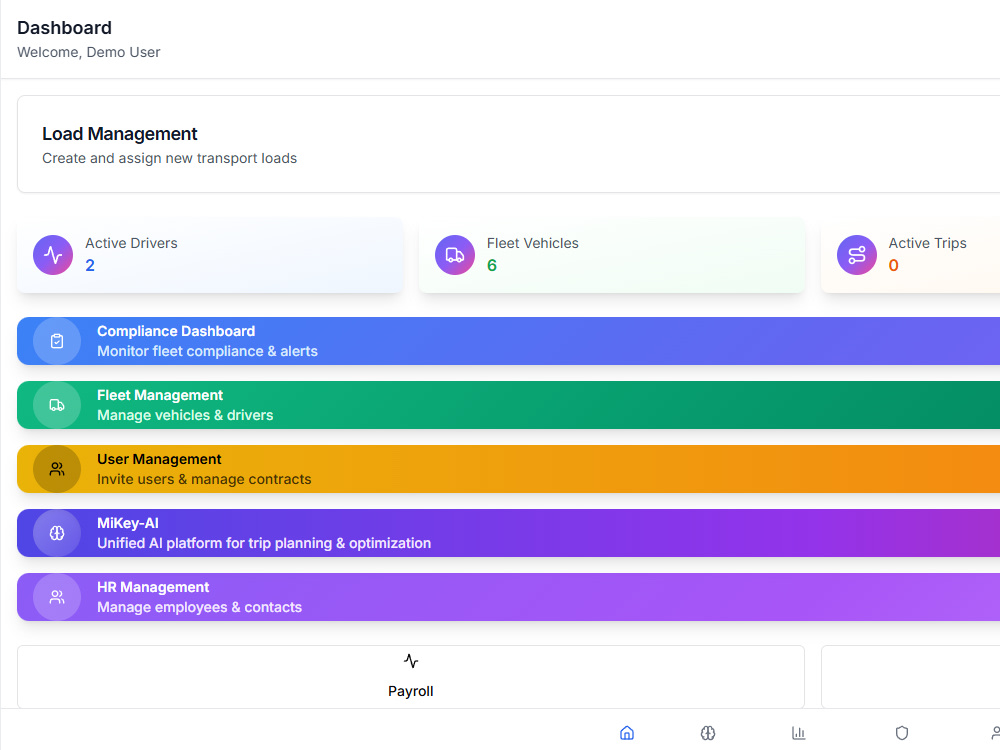Click the Dashboard page title
This screenshot has height=750, width=1000.
[x=64, y=28]
